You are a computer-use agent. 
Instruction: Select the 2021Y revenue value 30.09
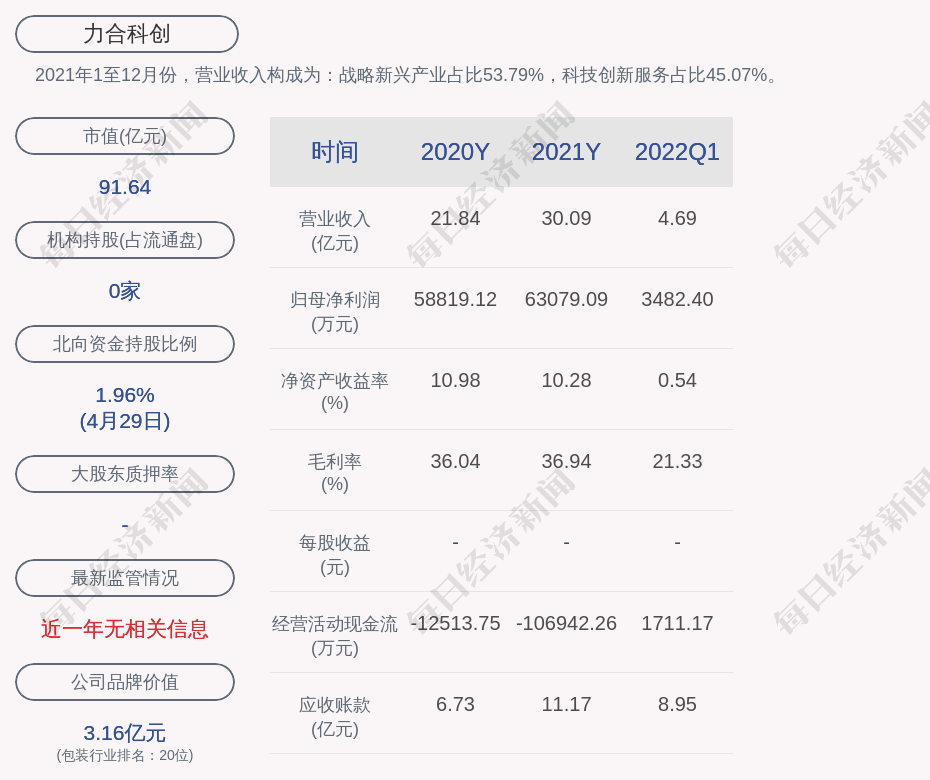[566, 218]
